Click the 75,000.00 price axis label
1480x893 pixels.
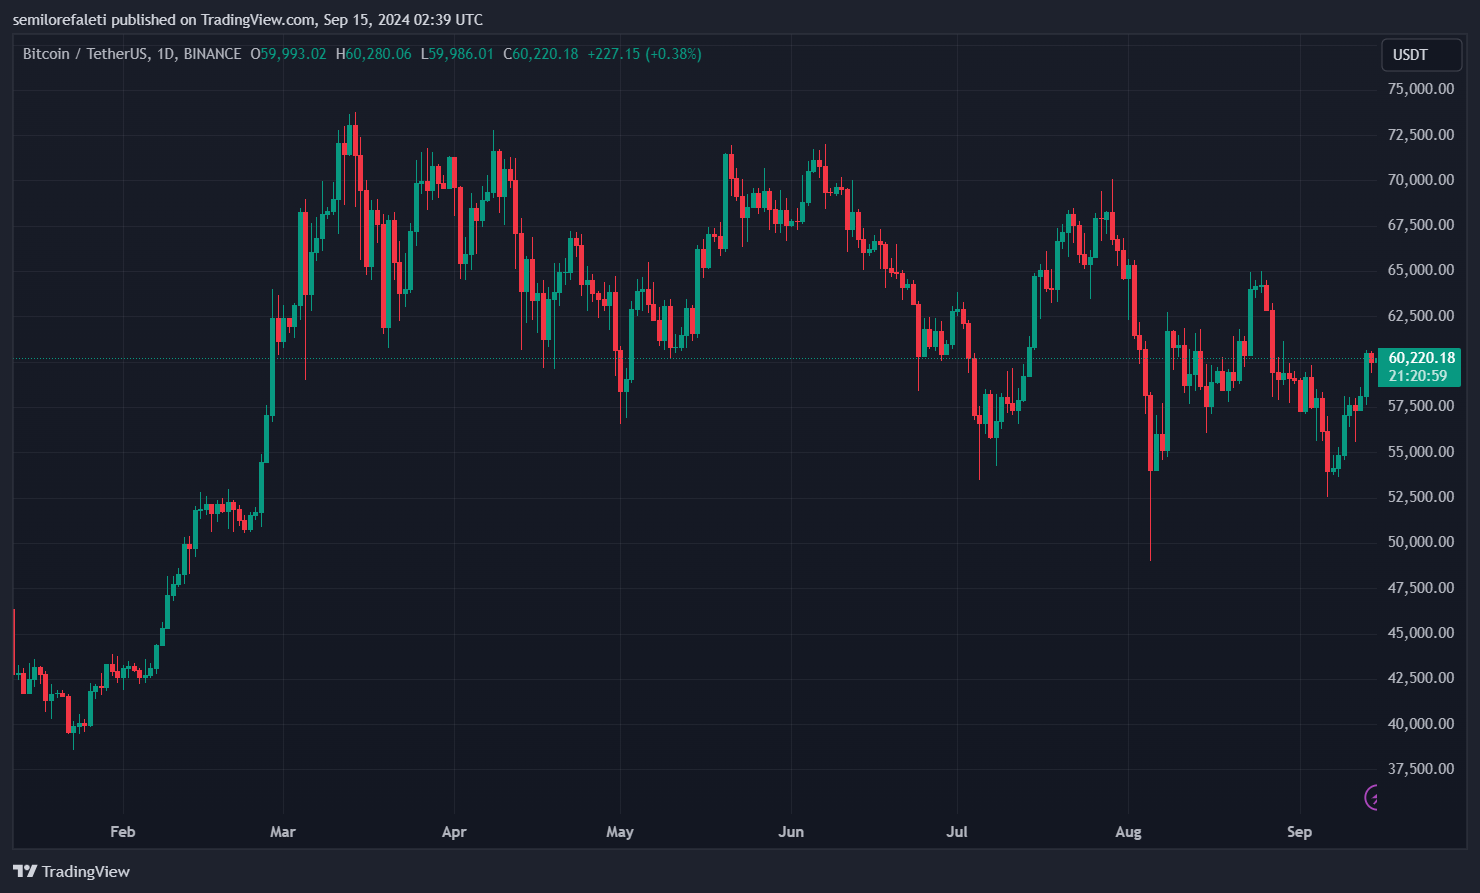coord(1421,89)
